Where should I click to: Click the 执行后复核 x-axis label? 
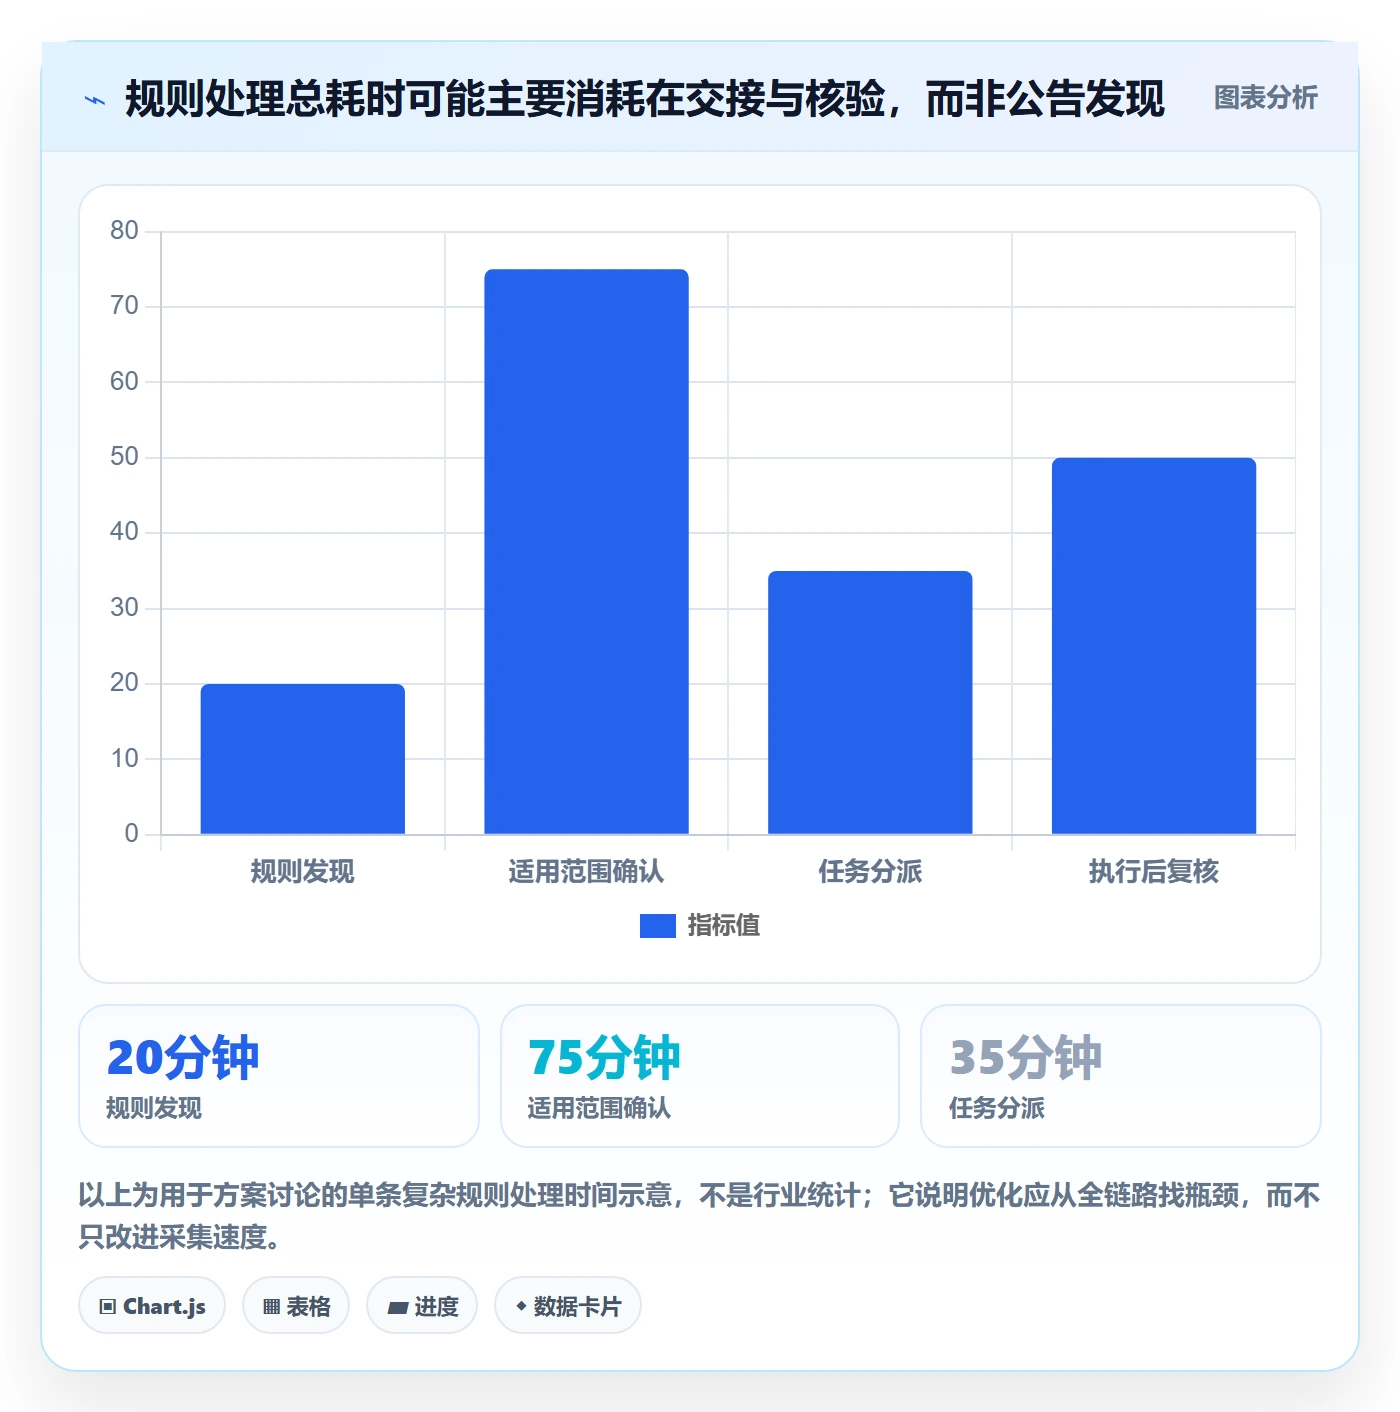pyautogui.click(x=1154, y=872)
